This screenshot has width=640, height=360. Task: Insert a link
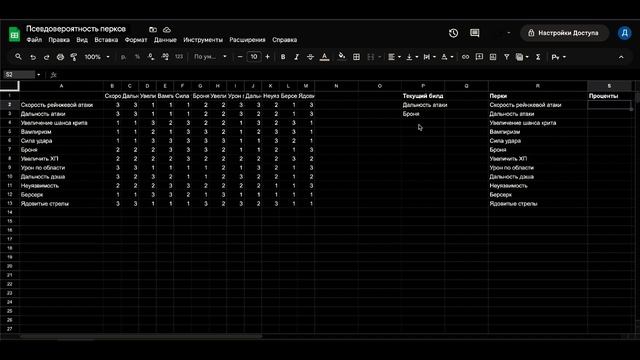pyautogui.click(x=465, y=57)
